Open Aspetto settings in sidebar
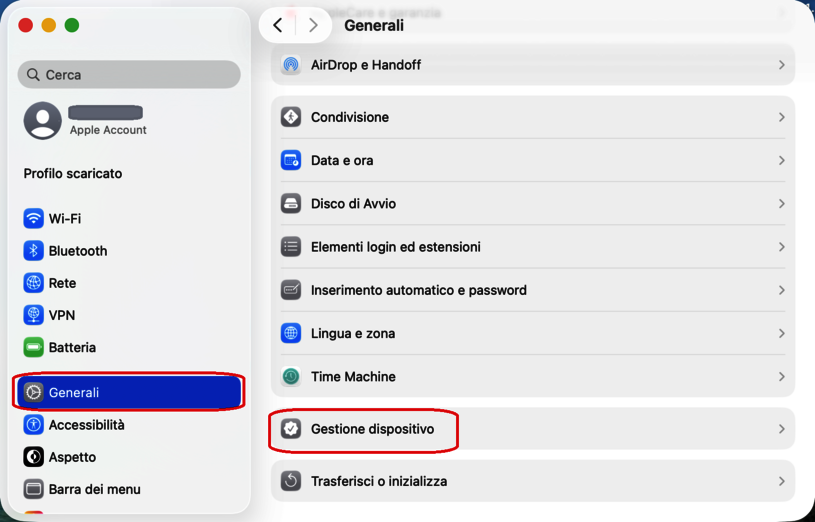The image size is (815, 522). 72,457
